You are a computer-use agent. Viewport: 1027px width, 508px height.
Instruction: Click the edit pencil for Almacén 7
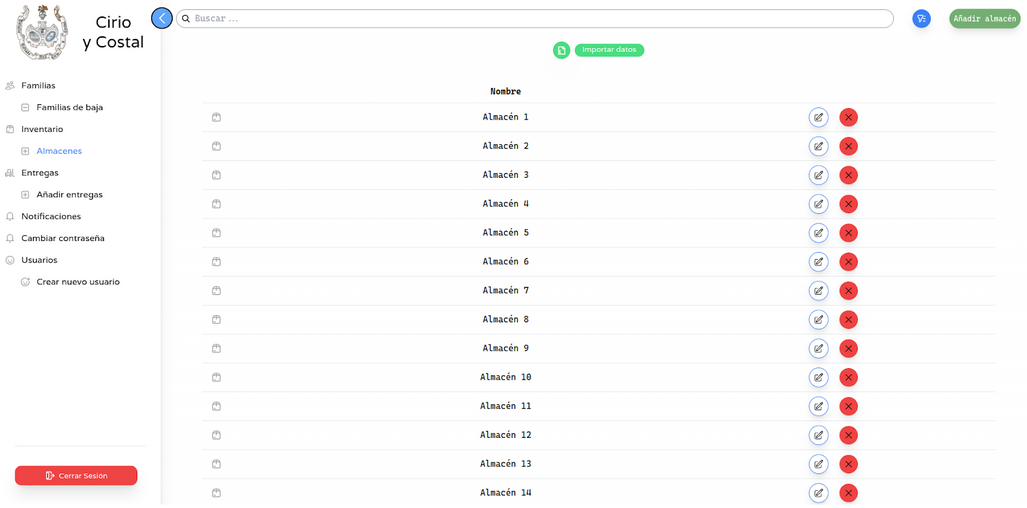coord(818,291)
